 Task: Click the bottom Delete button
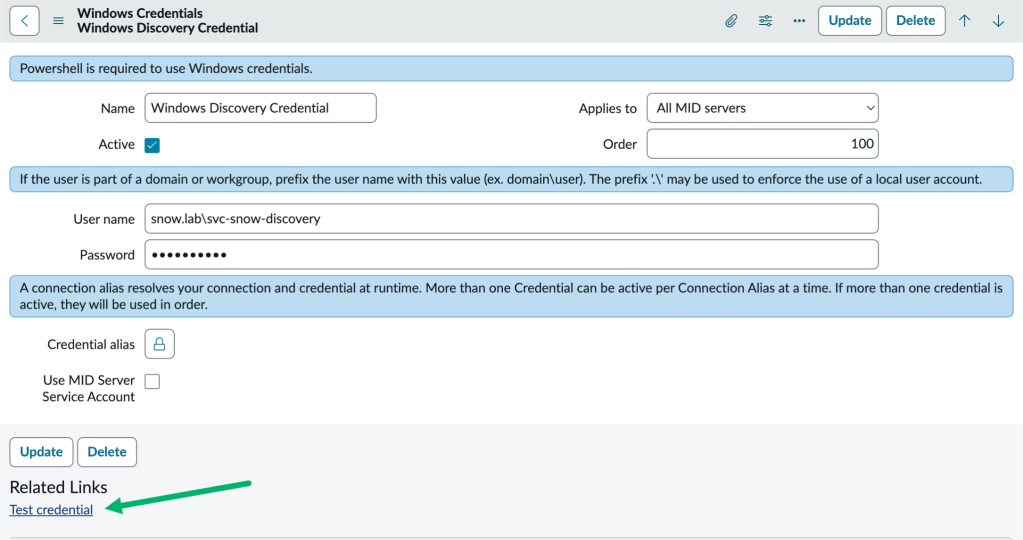pos(107,452)
